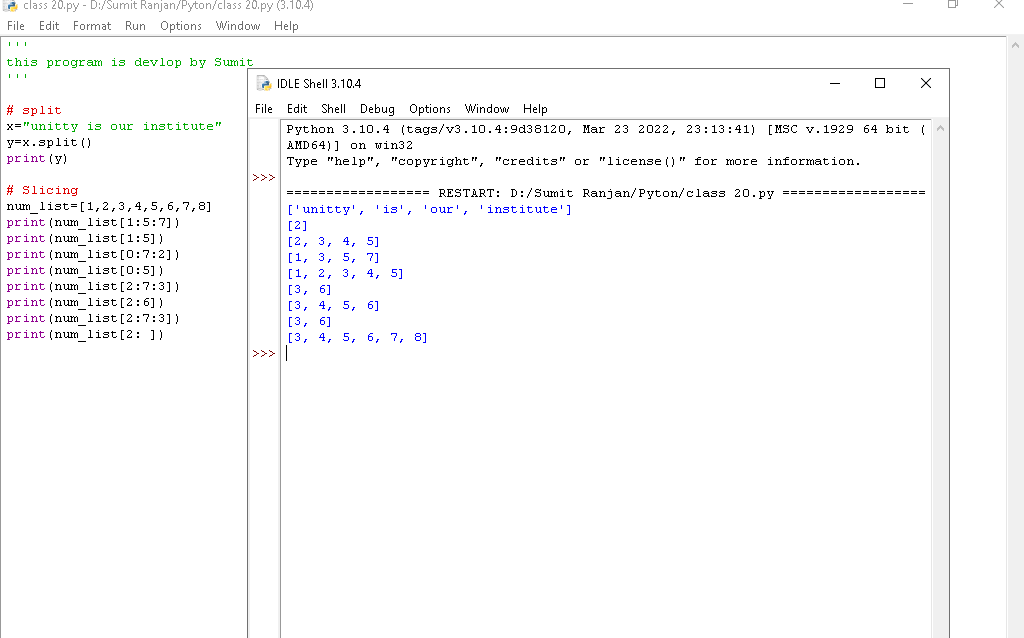Open the Shell menu in IDLE Shell
The image size is (1024, 638).
(333, 109)
